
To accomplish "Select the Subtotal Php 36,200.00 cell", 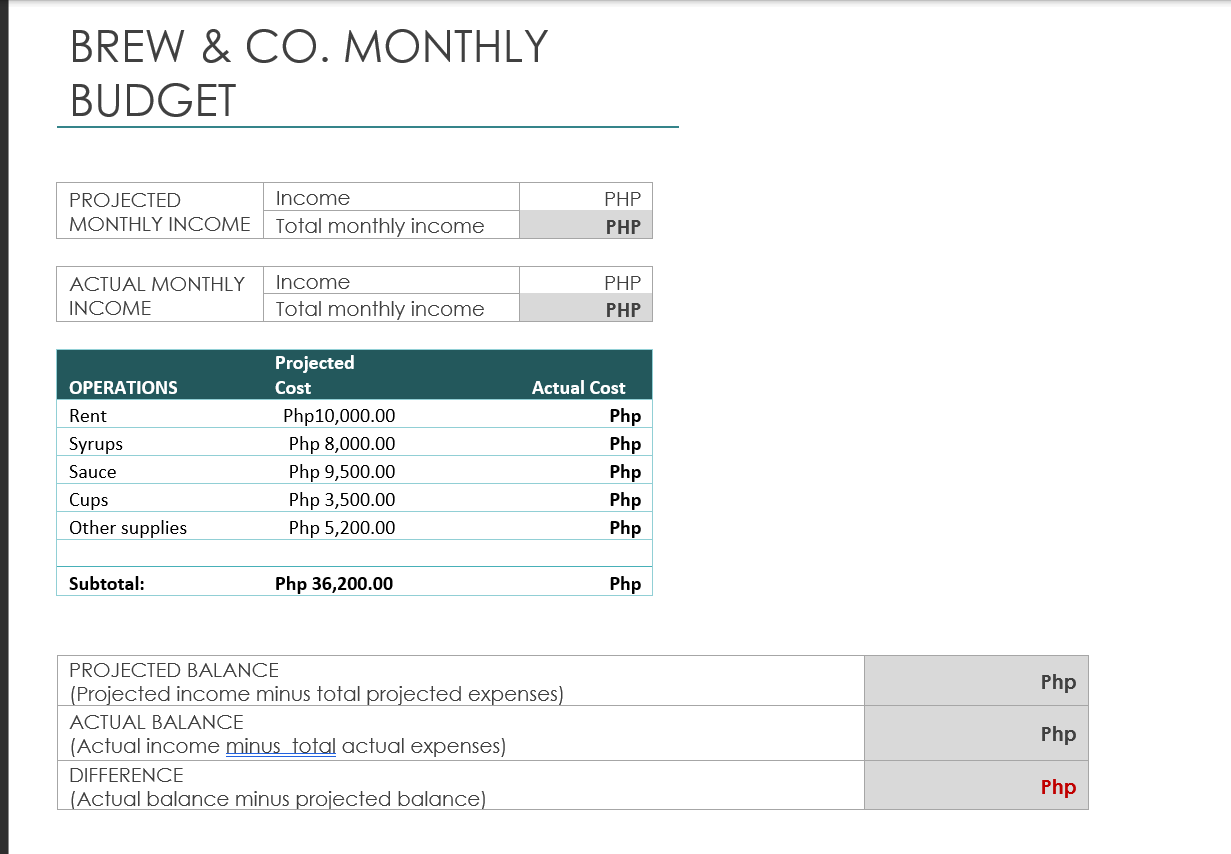I will click(x=336, y=583).
